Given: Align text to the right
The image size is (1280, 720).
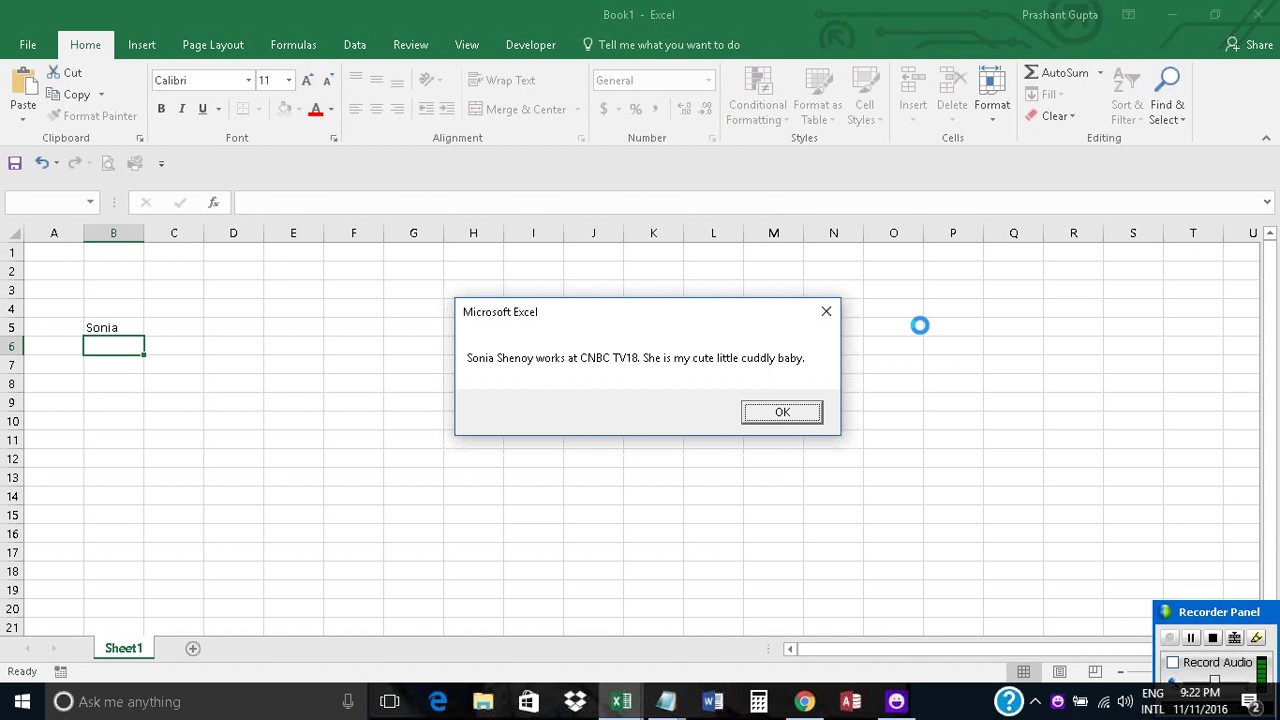Looking at the screenshot, I should click(x=397, y=109).
